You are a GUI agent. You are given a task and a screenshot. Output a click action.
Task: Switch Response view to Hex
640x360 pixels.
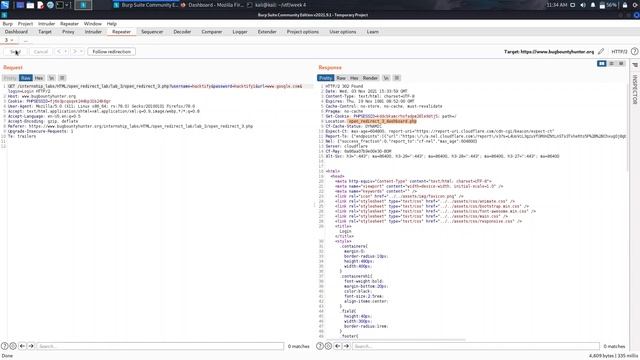coord(354,78)
